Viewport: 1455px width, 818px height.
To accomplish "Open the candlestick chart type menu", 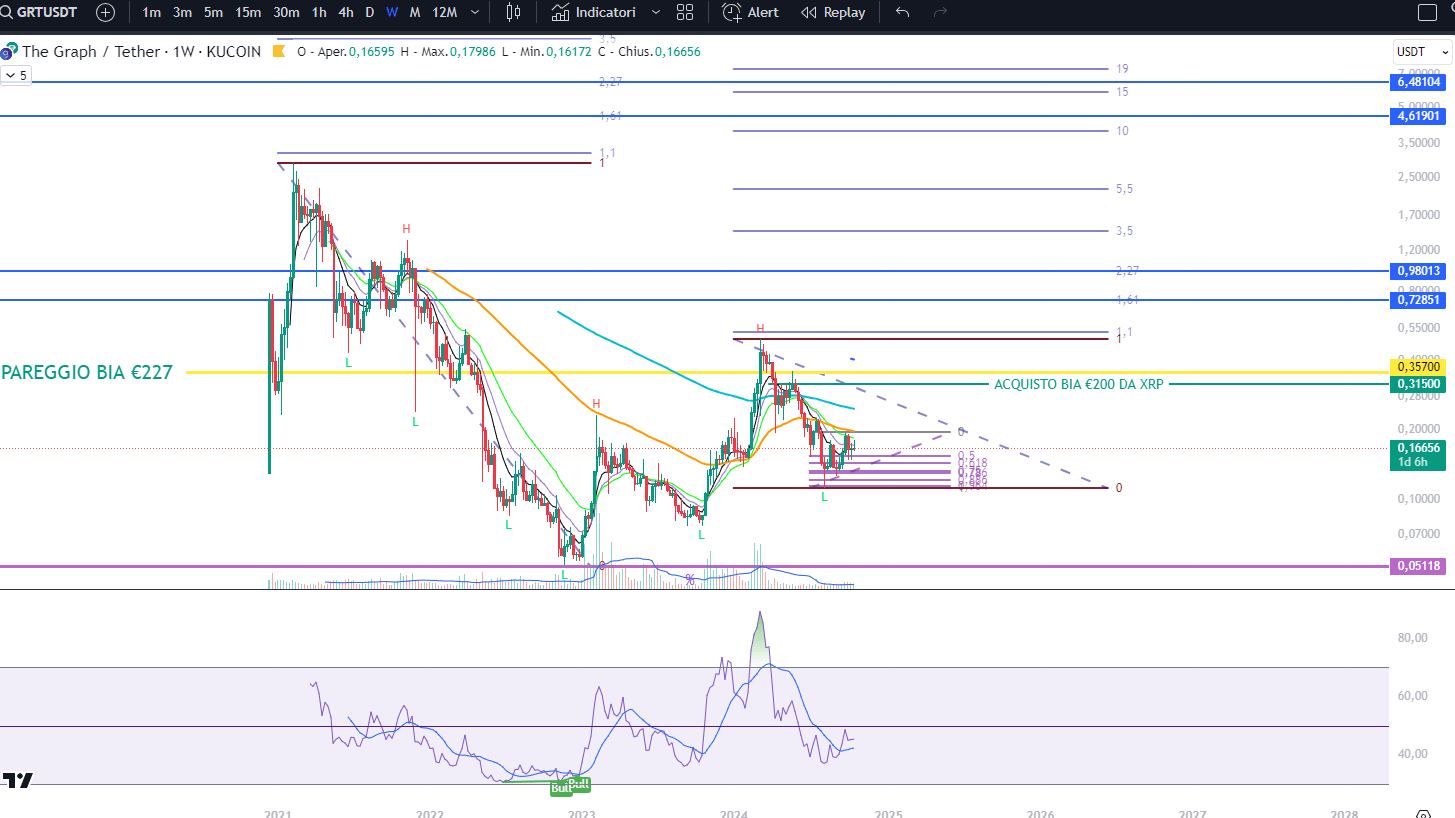I will 514,12.
